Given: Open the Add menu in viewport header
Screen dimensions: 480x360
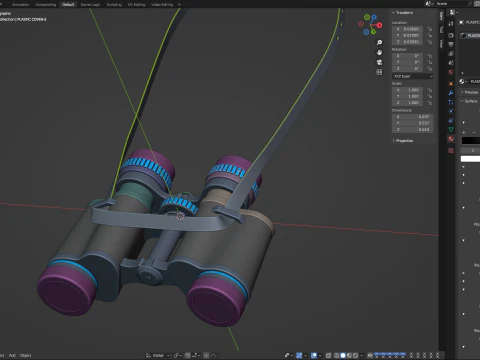Looking at the screenshot, I should pos(12,355).
